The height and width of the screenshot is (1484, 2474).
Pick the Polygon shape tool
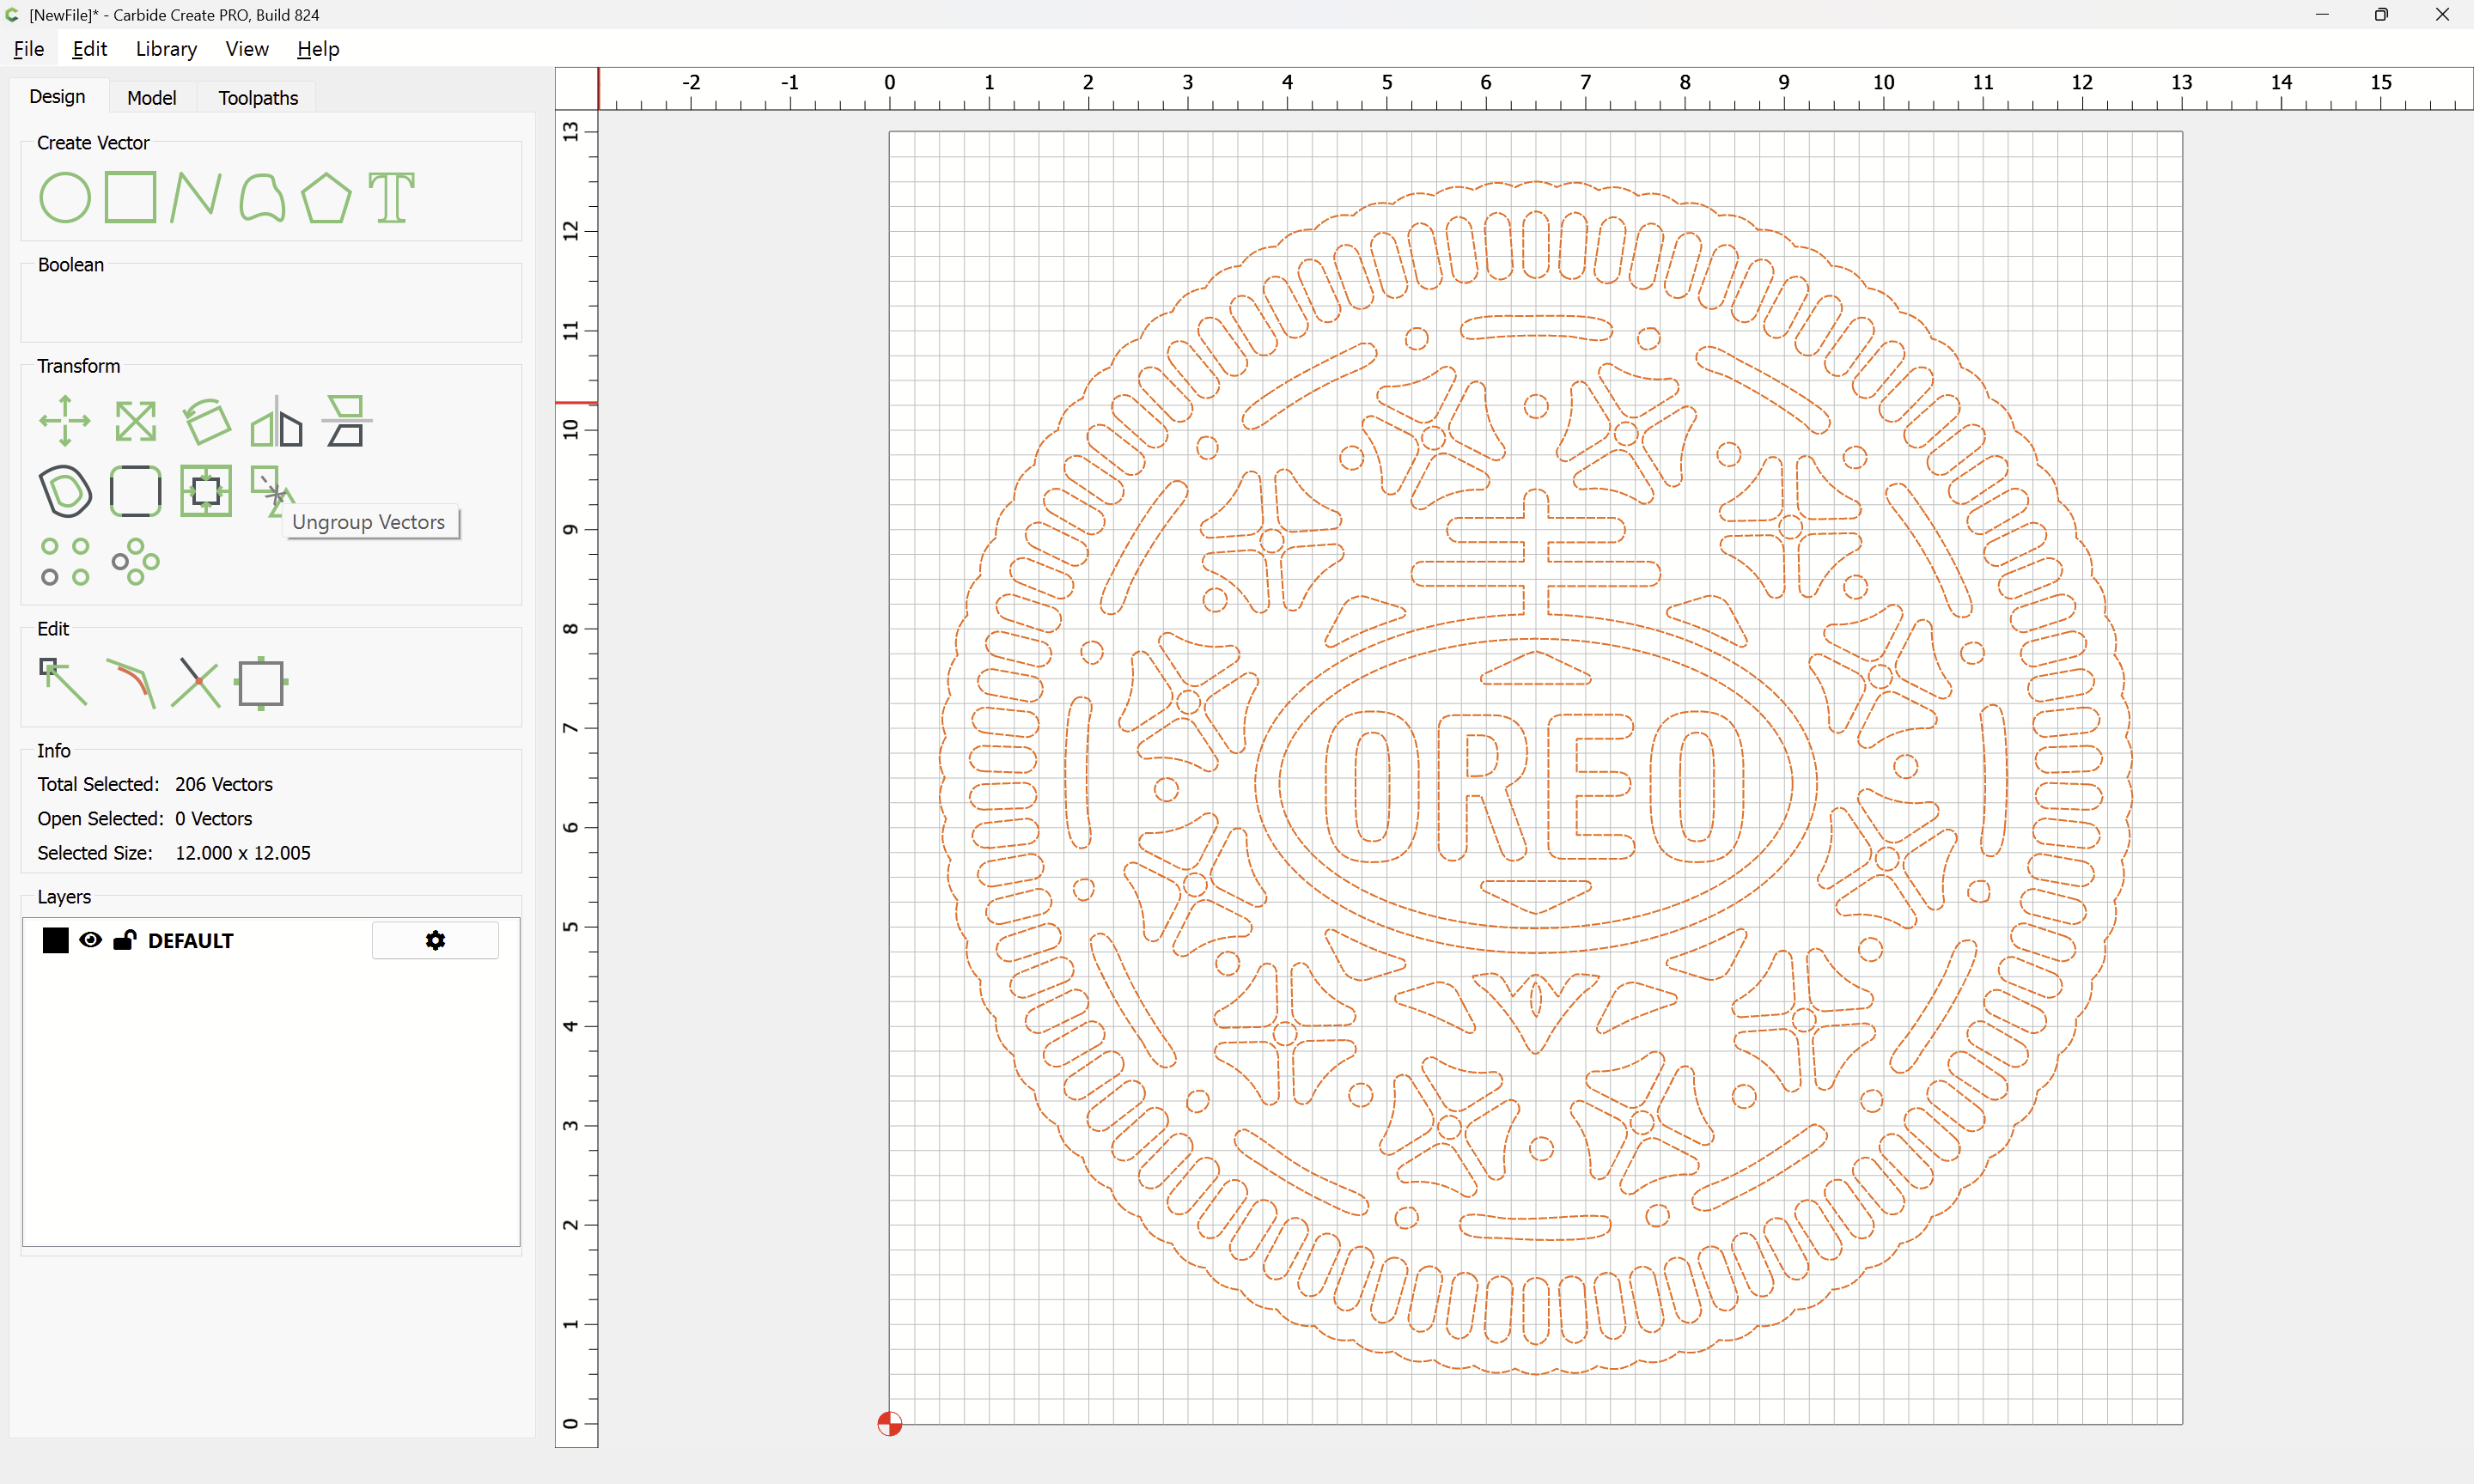[x=326, y=197]
